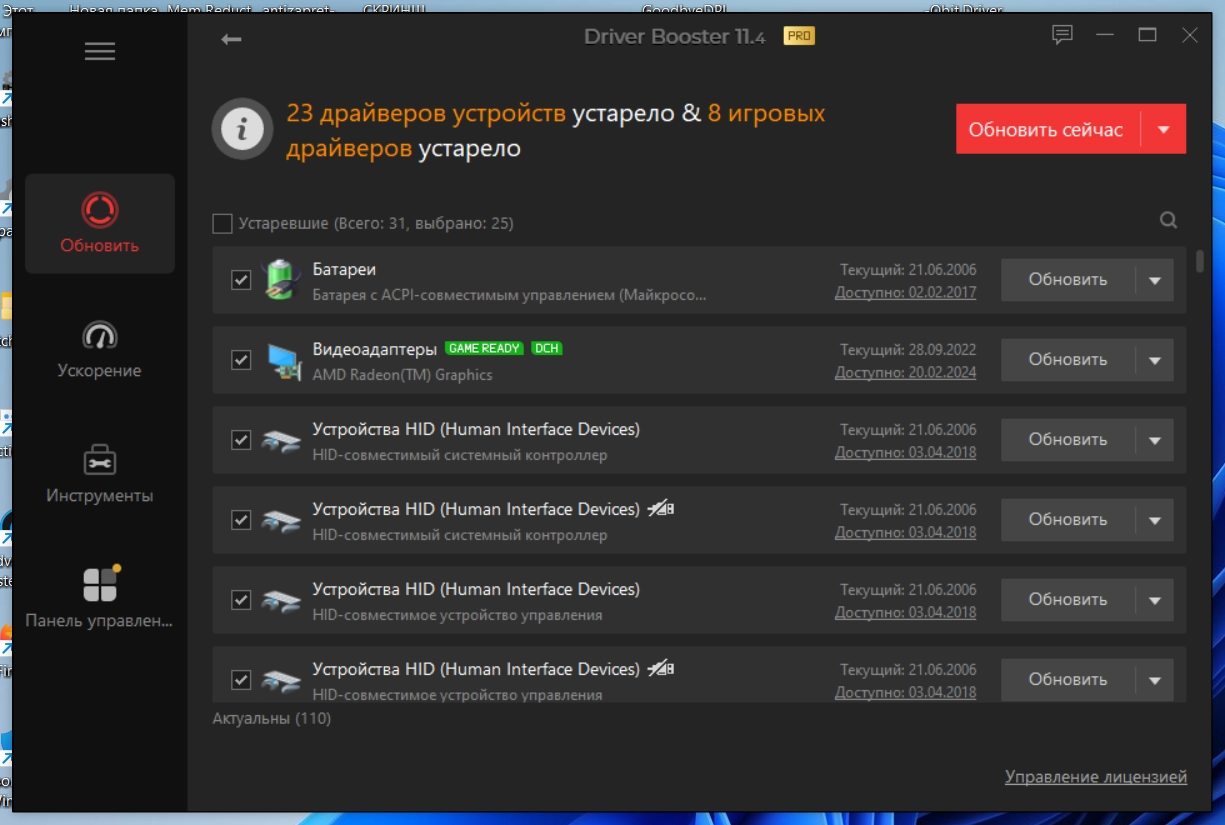Select AMD Radeon(TM) Graphics text
Viewport: 1225px width, 825px height.
coord(403,375)
